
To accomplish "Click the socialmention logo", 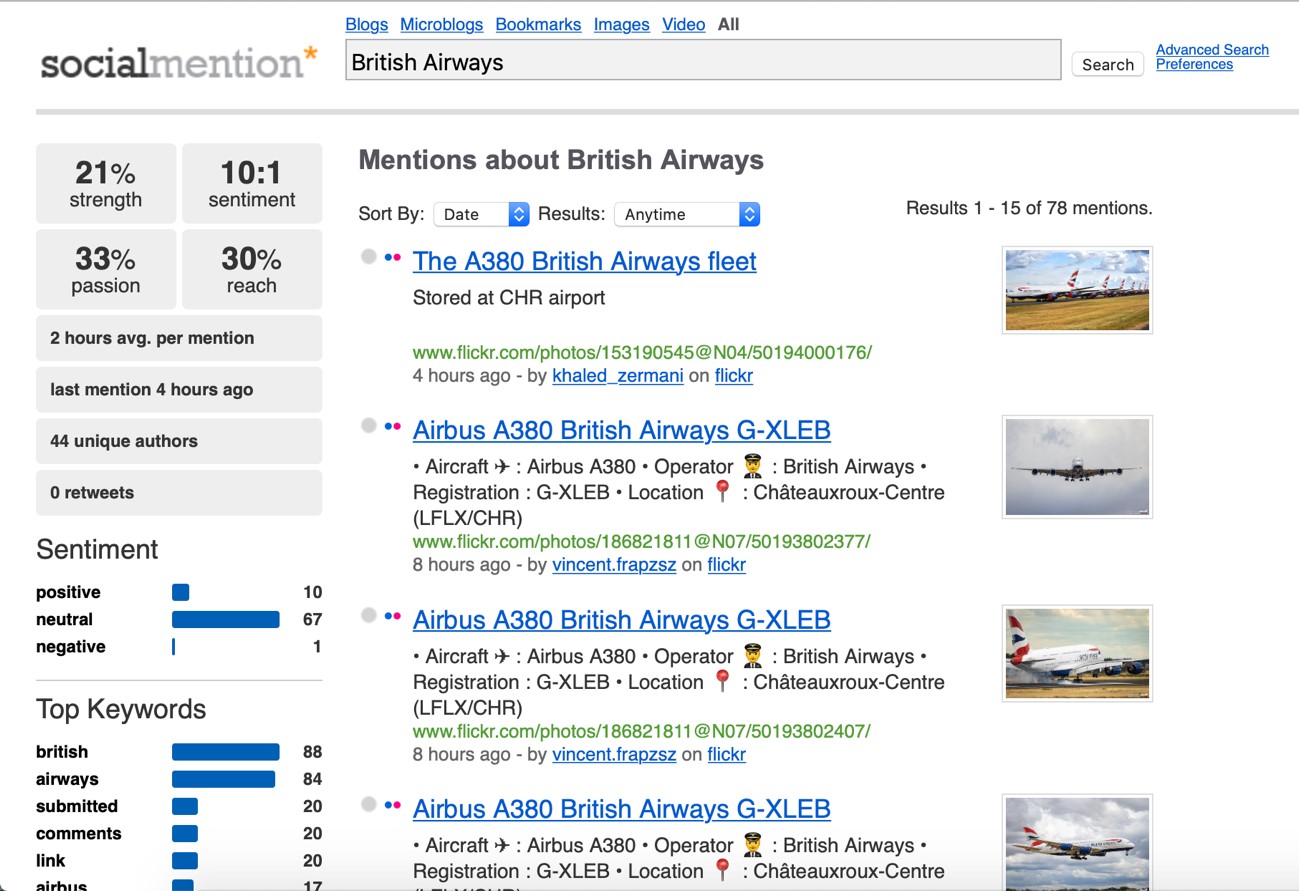I will tap(179, 63).
